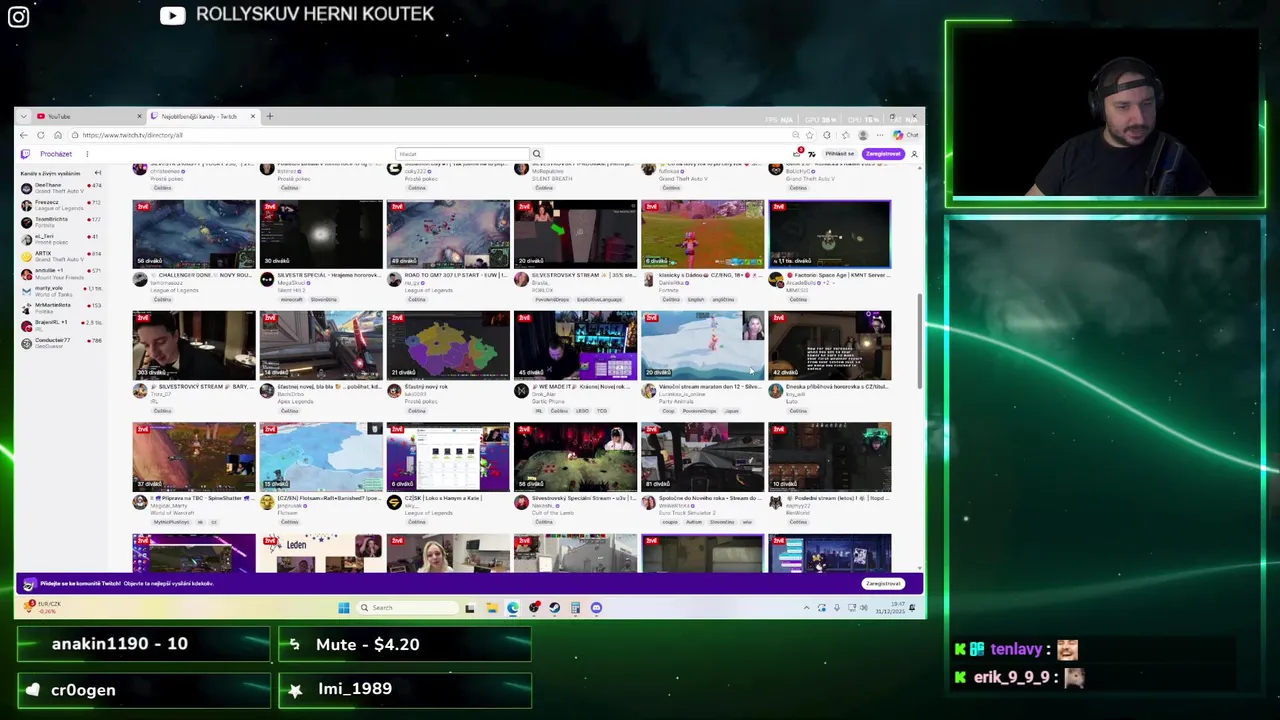Open a new browser tab
The height and width of the screenshot is (720, 1280).
point(270,116)
